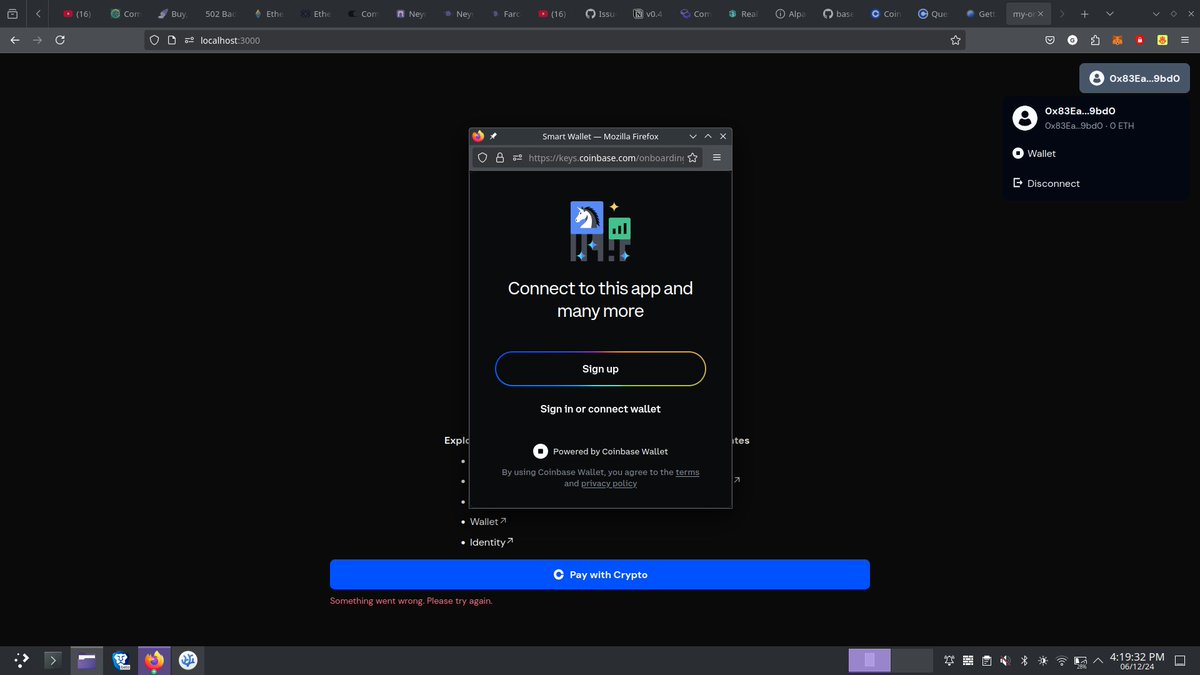Open the KDE application launcher
This screenshot has width=1200, height=675.
pos(21,660)
